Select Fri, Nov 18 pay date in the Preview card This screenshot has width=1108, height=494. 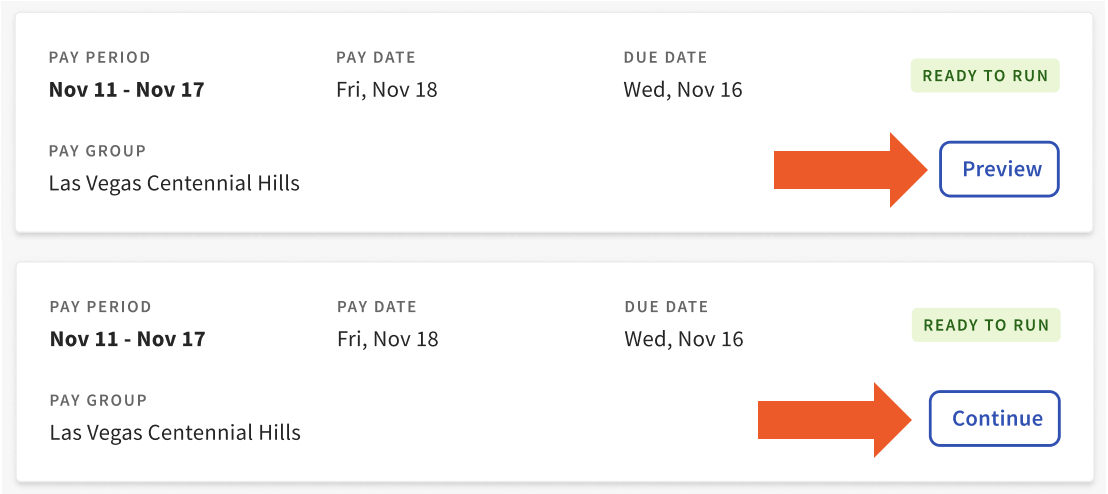pyautogui.click(x=387, y=90)
